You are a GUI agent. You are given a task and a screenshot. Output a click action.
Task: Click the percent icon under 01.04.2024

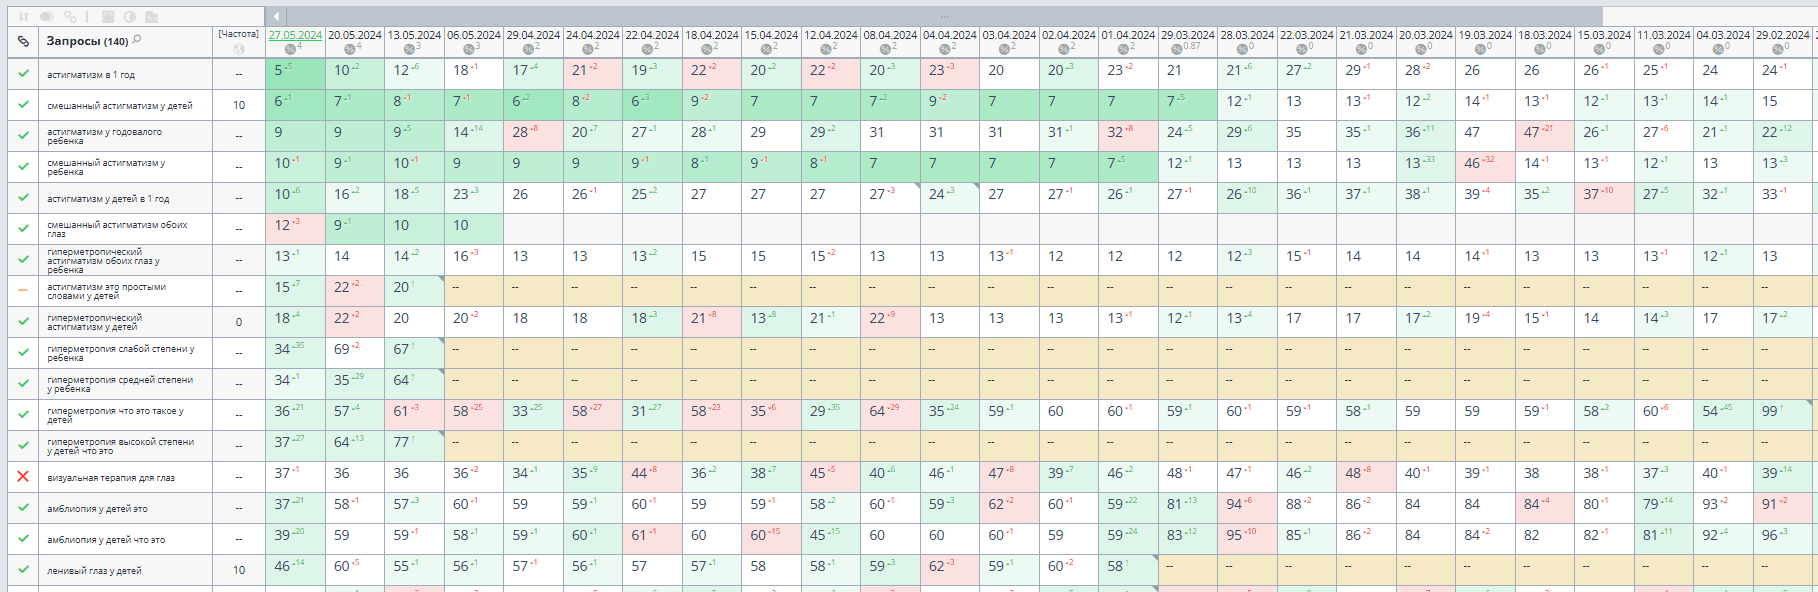coord(1124,49)
